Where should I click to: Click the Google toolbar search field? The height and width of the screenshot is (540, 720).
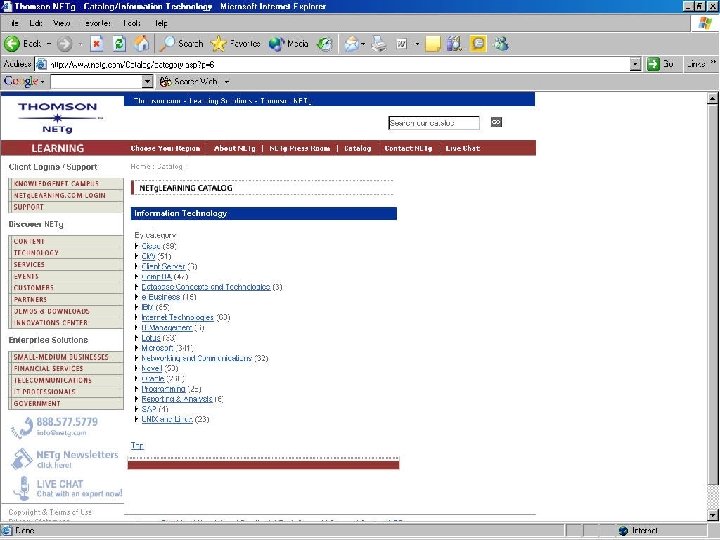pos(96,82)
